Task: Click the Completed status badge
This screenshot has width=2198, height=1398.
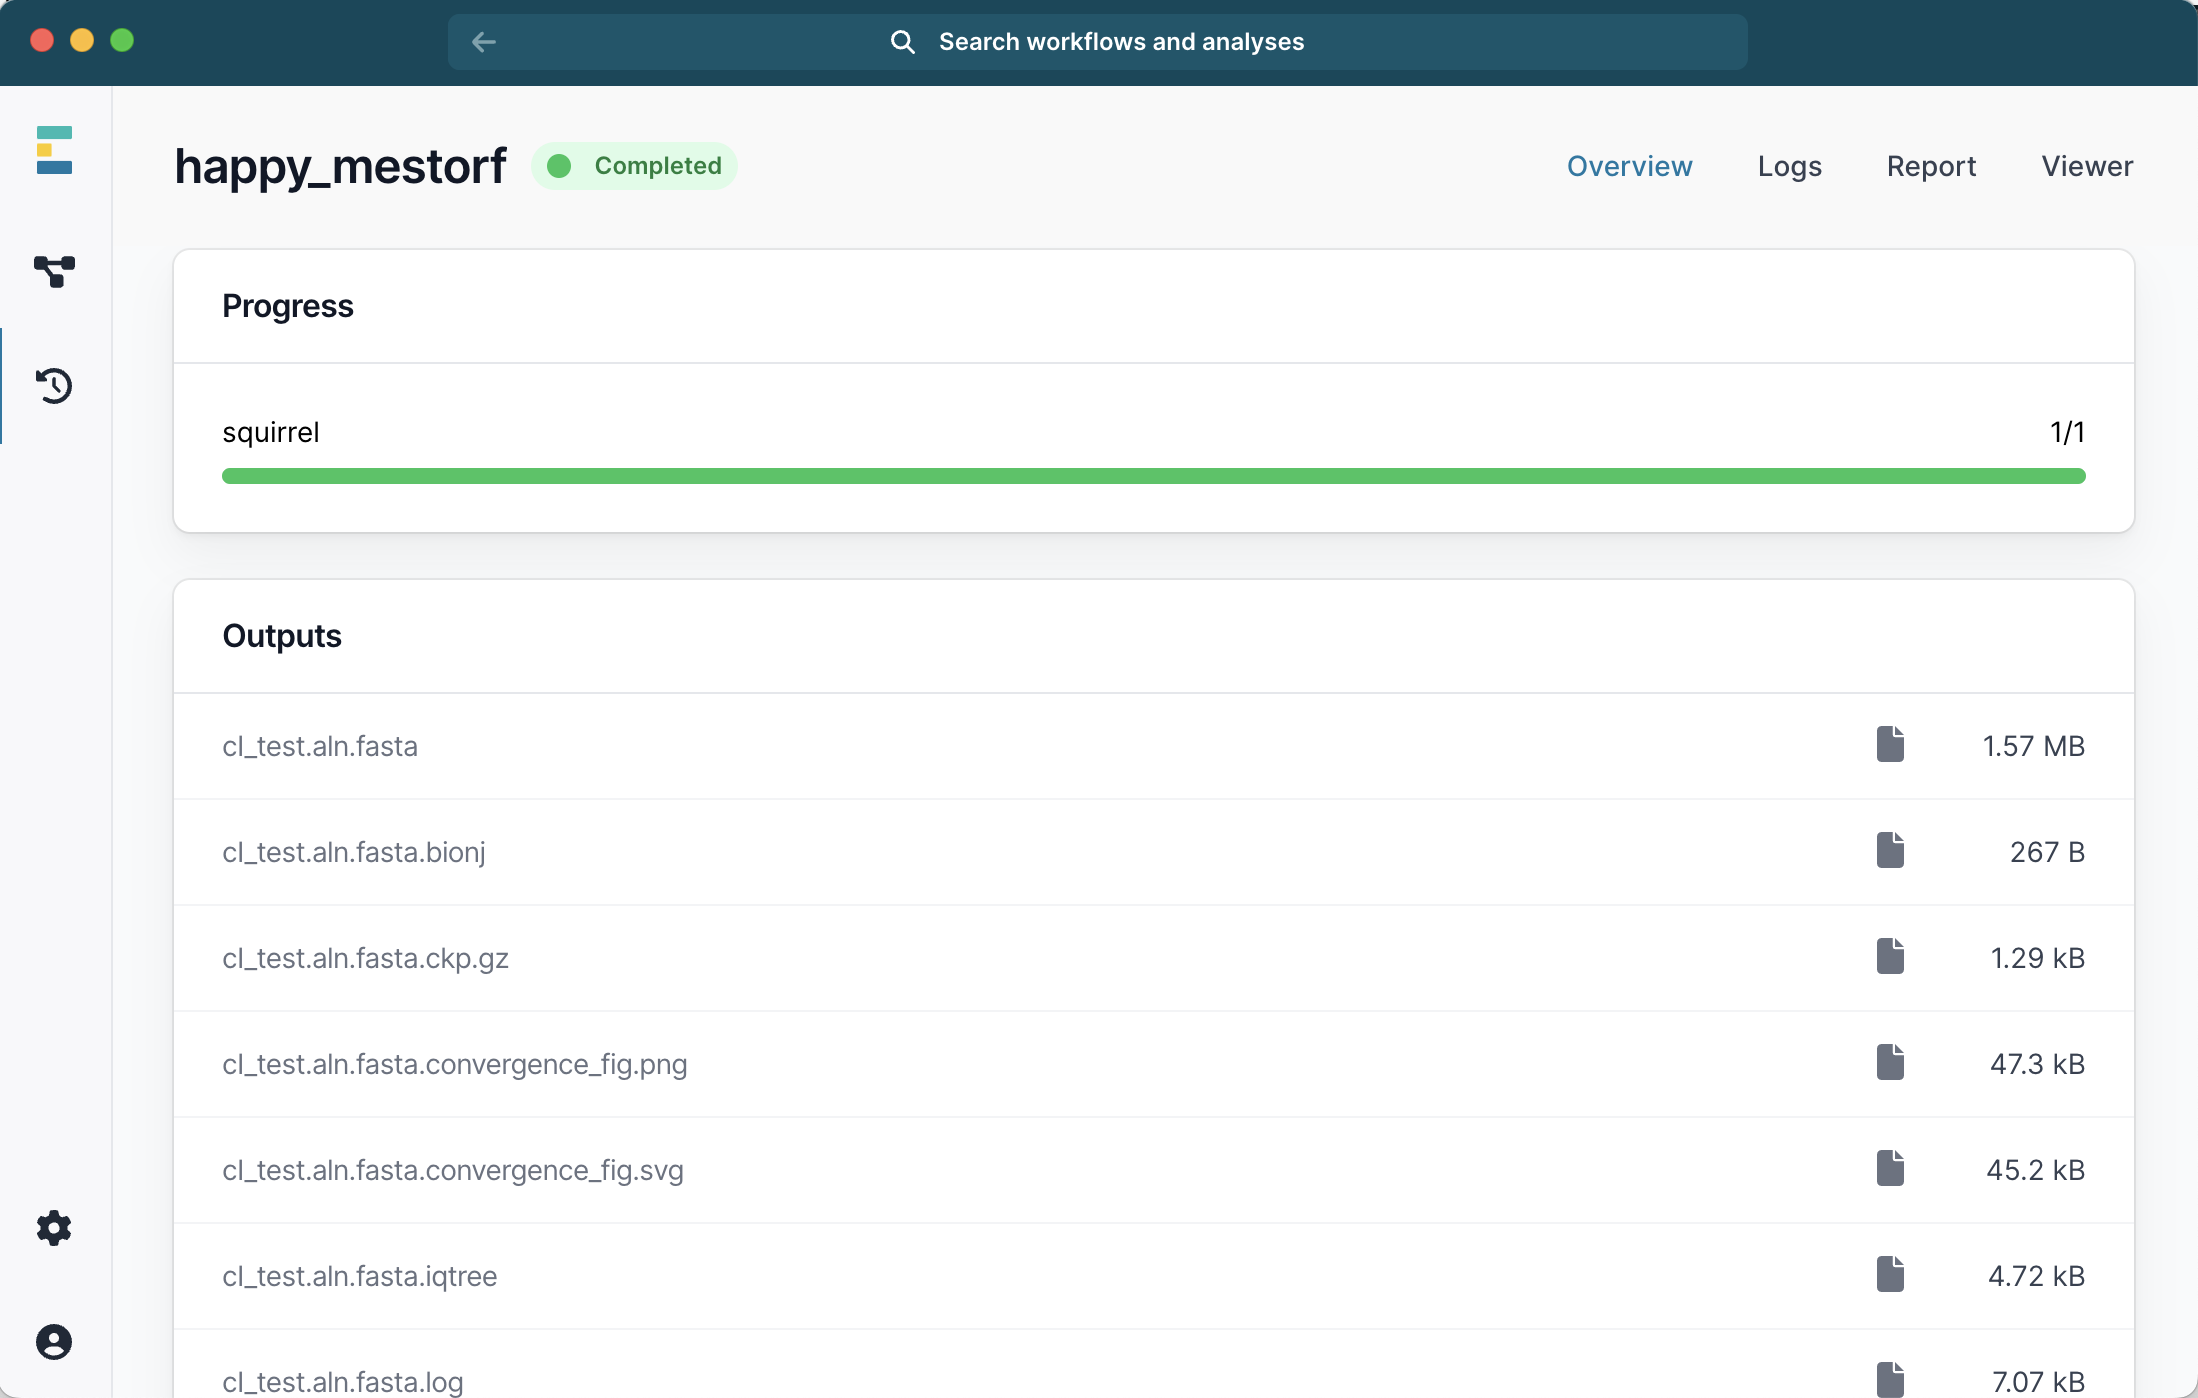Action: (x=635, y=166)
